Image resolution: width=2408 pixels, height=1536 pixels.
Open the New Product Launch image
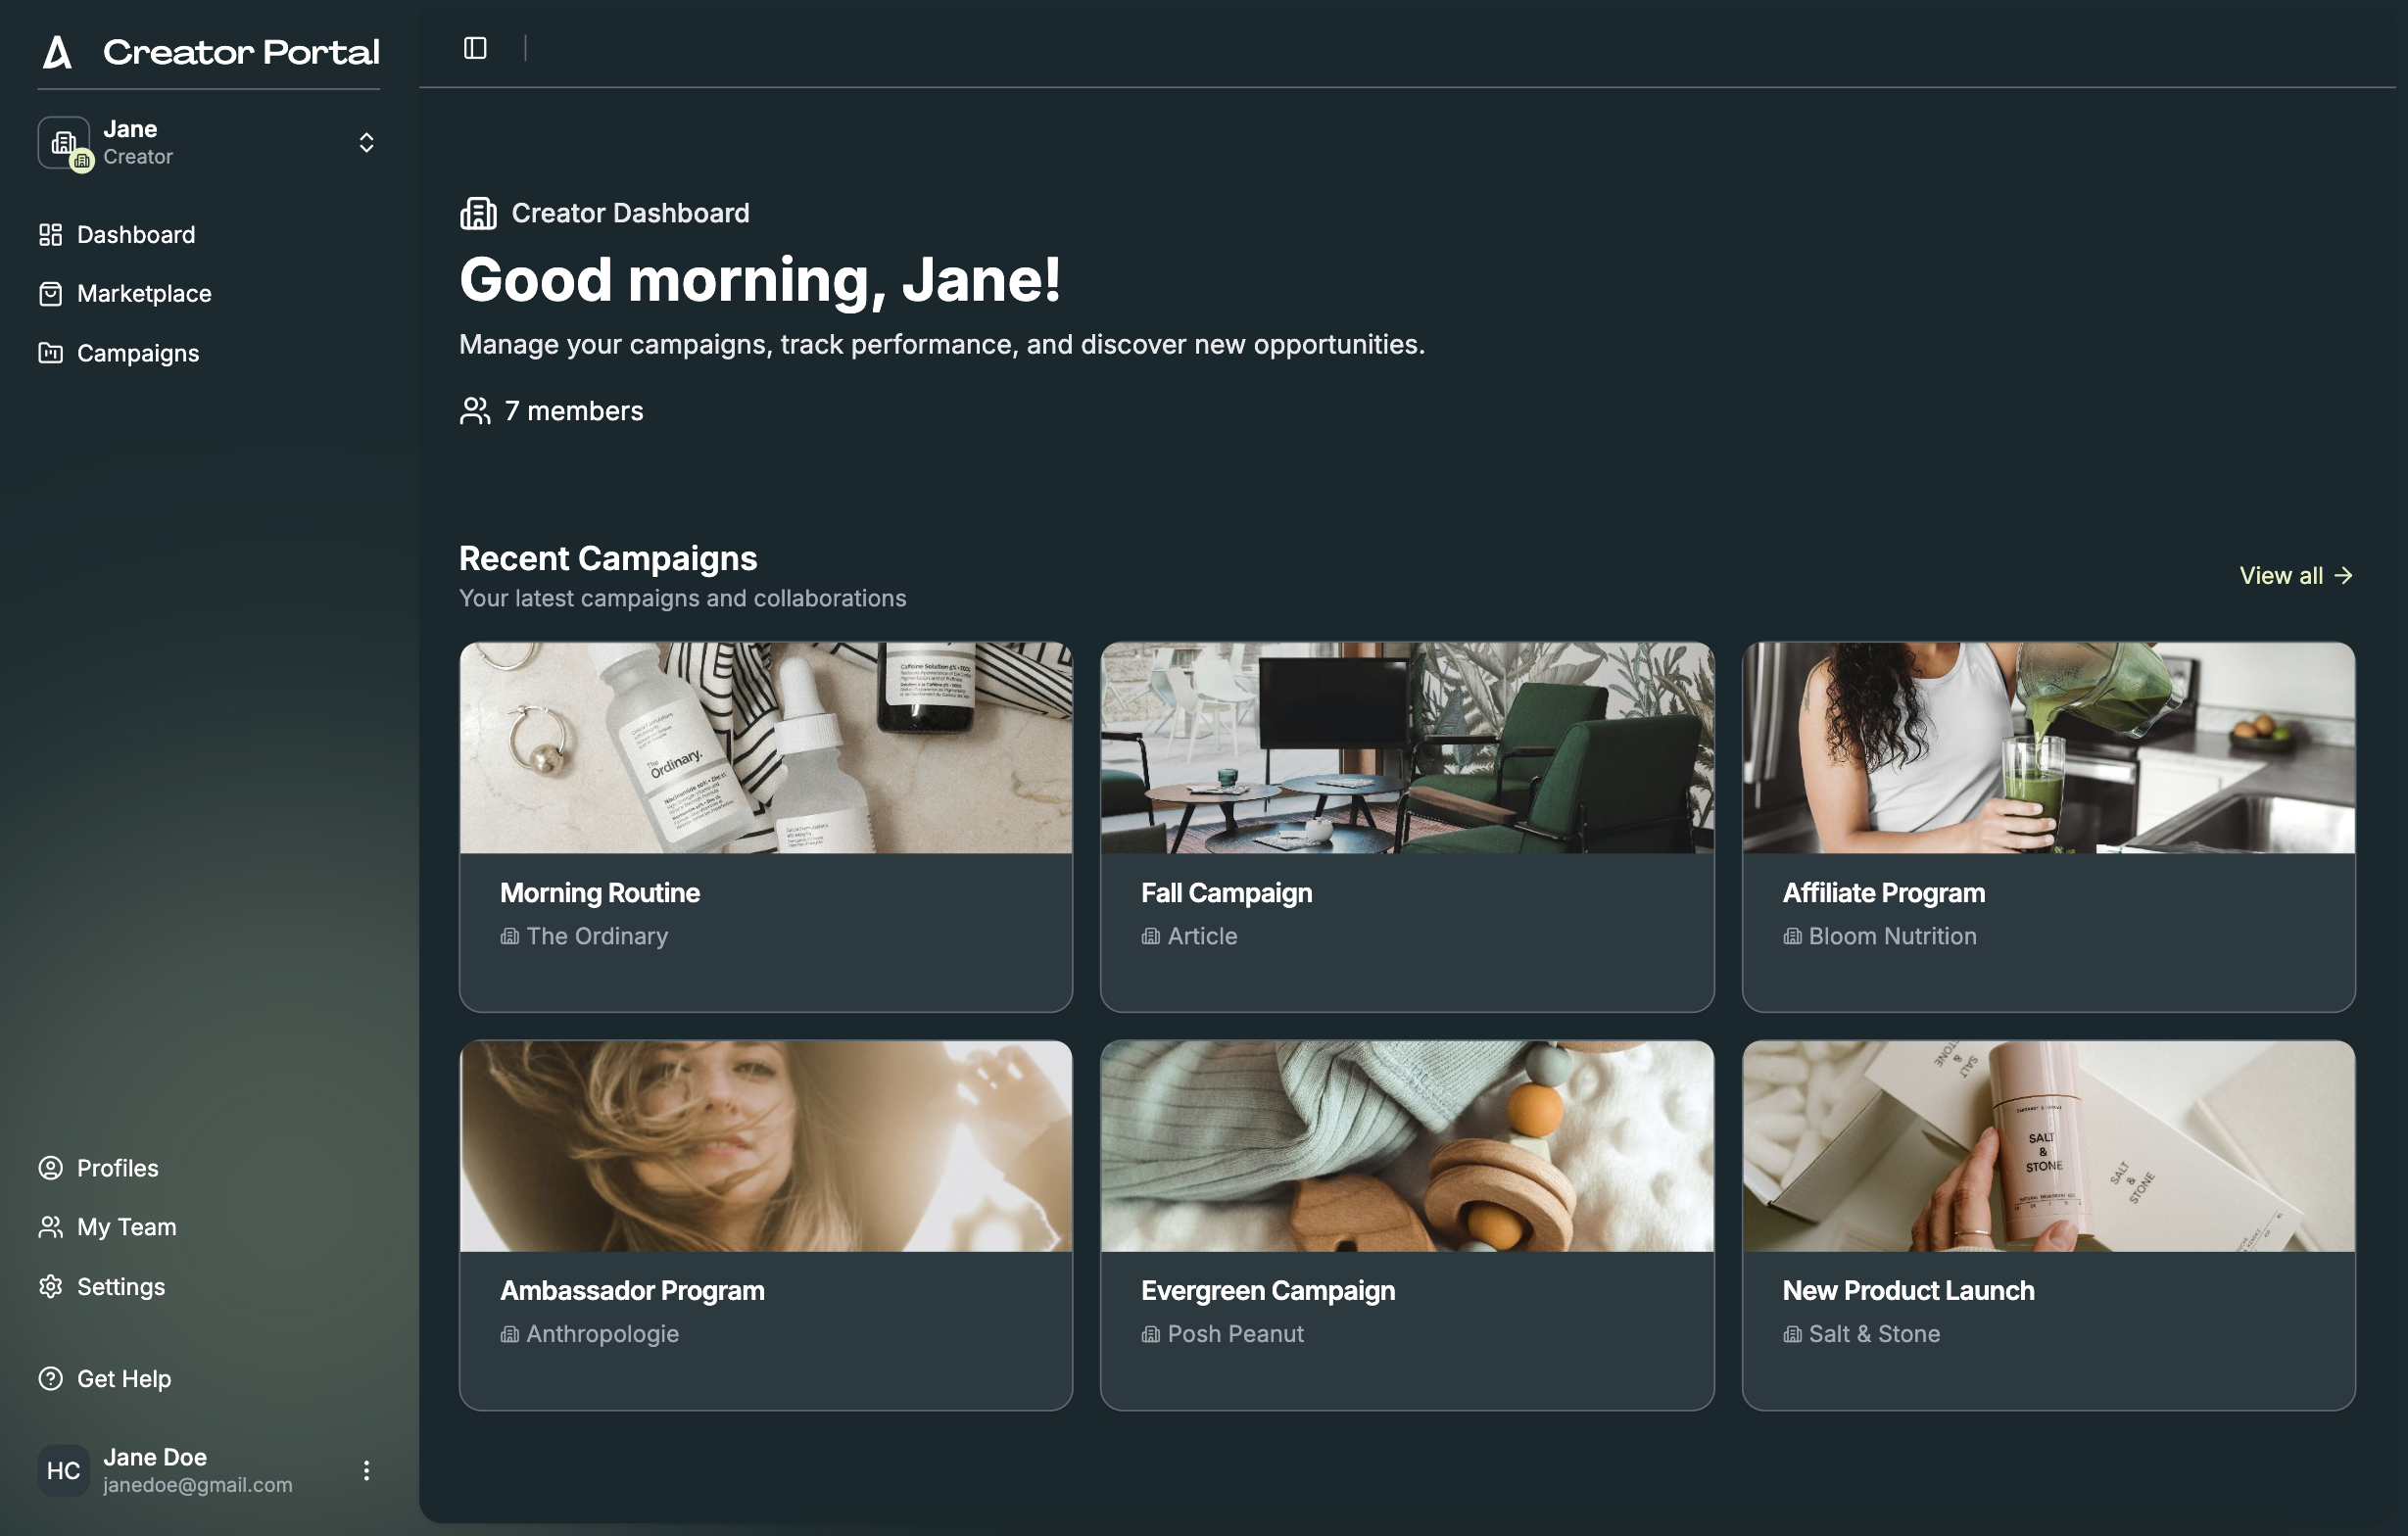[x=2047, y=1146]
